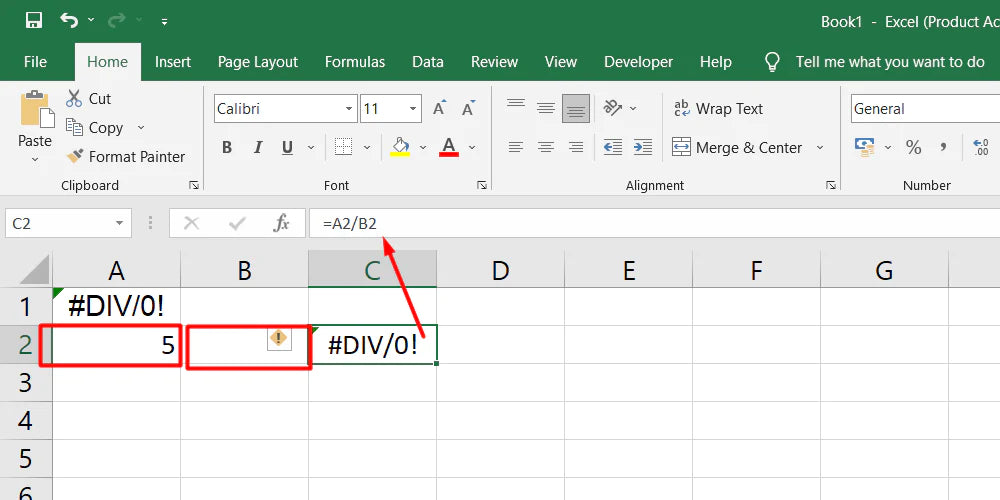Click the Increase Indent icon

[x=642, y=147]
